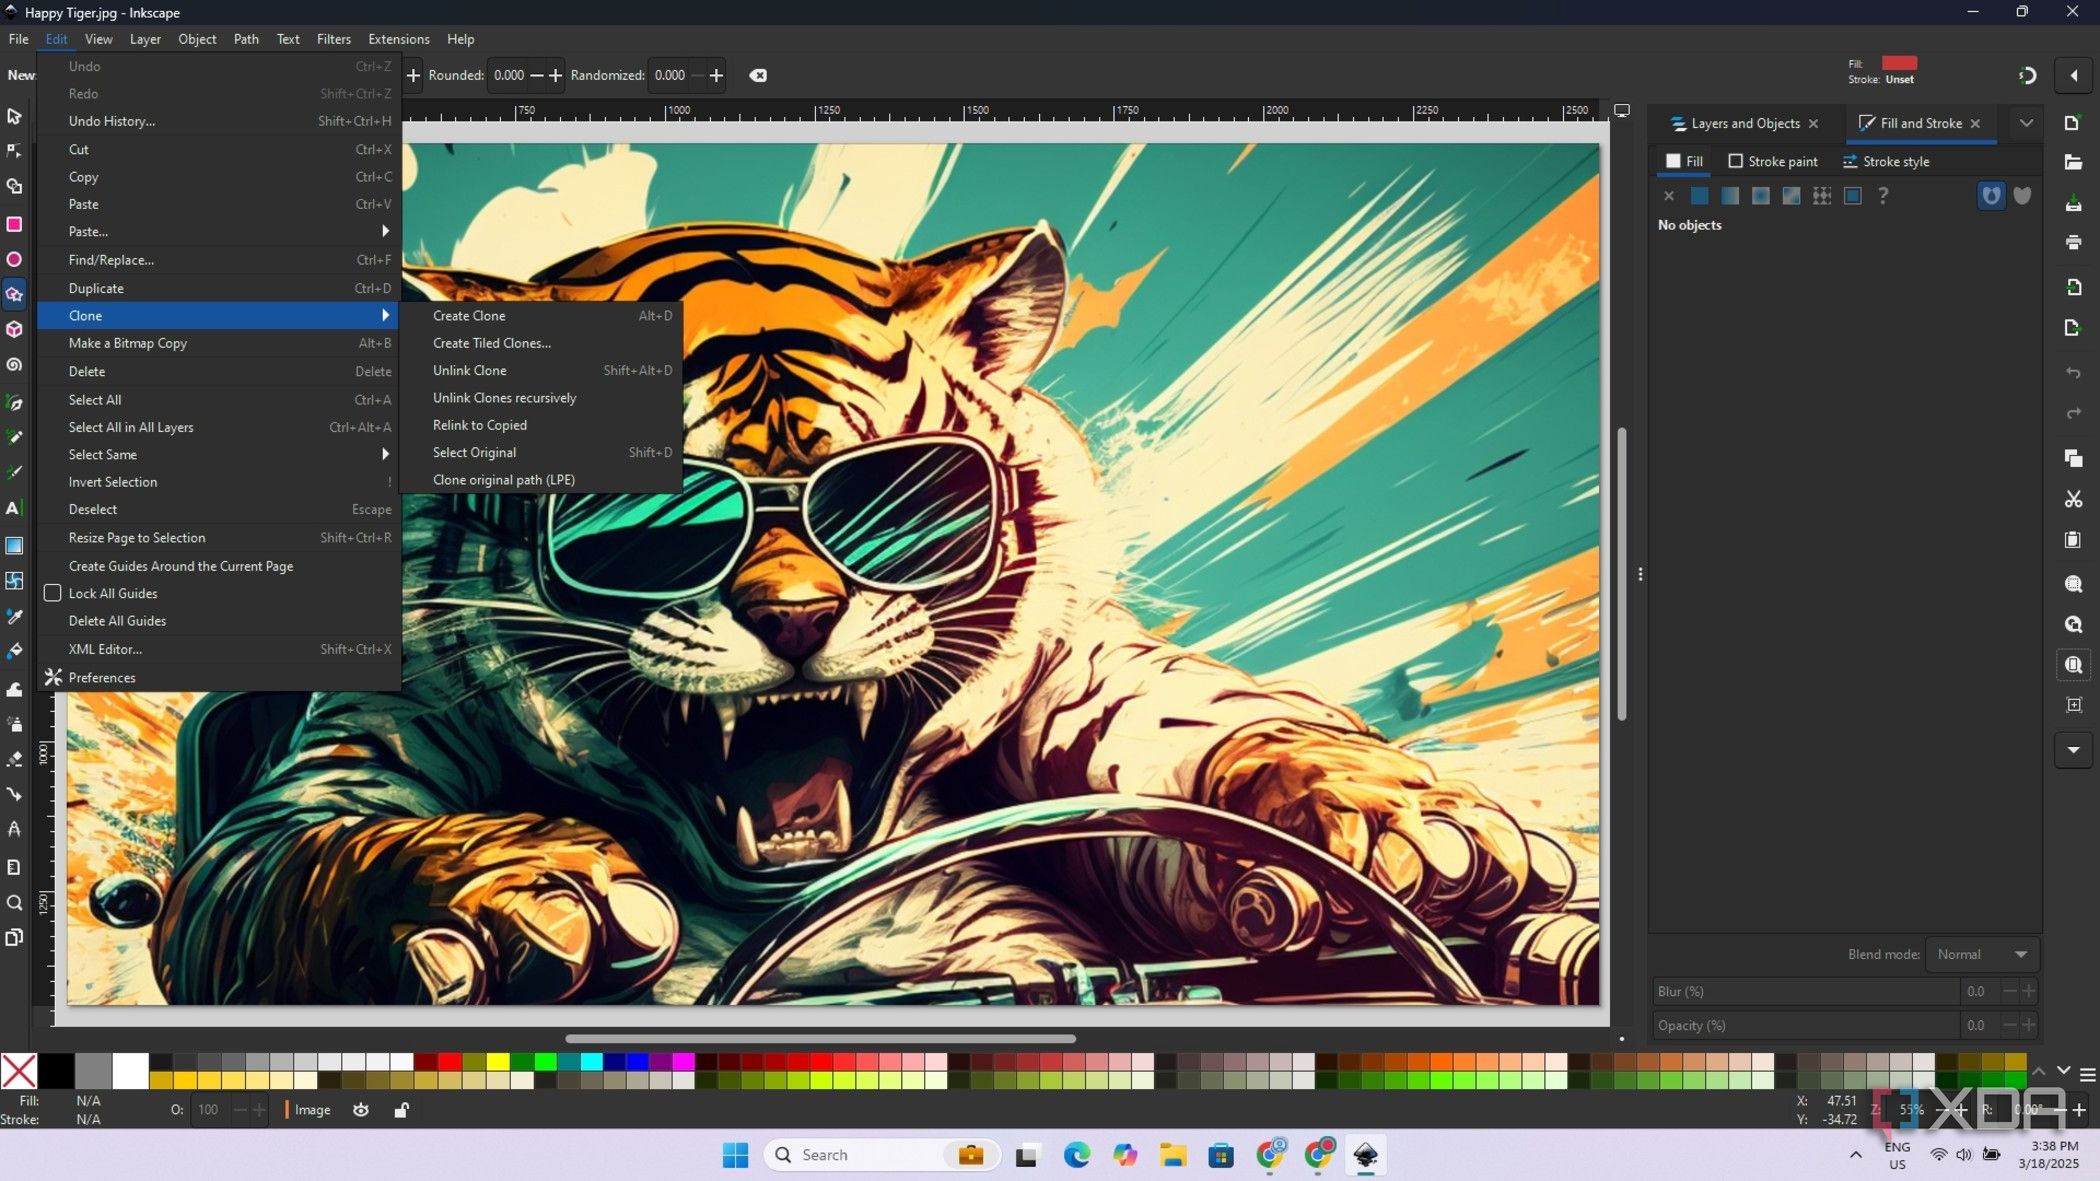Click the Print icon in command bar
The height and width of the screenshot is (1181, 2100).
[2073, 242]
